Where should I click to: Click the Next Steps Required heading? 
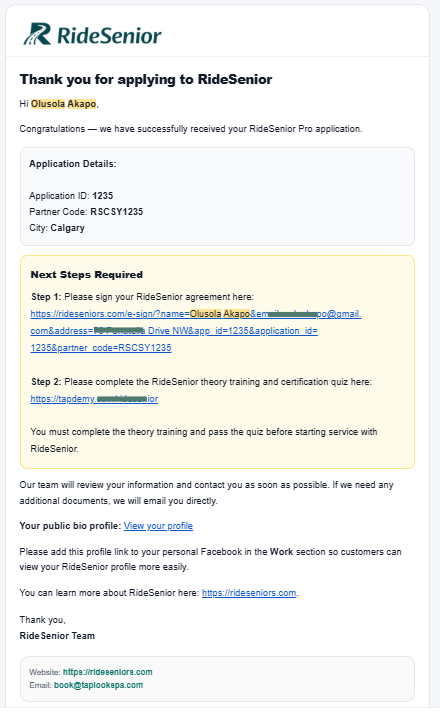[87, 275]
